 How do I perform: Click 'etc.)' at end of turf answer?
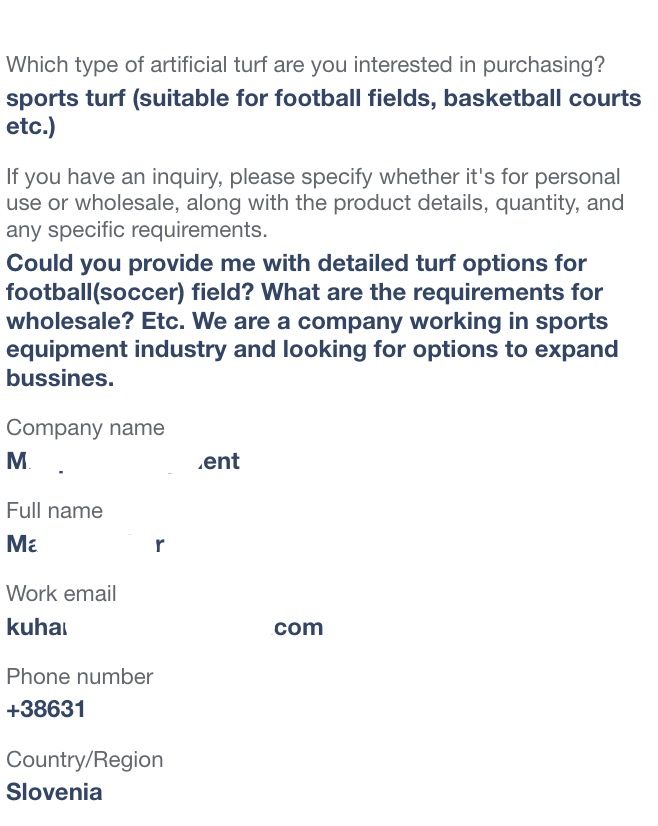[31, 126]
